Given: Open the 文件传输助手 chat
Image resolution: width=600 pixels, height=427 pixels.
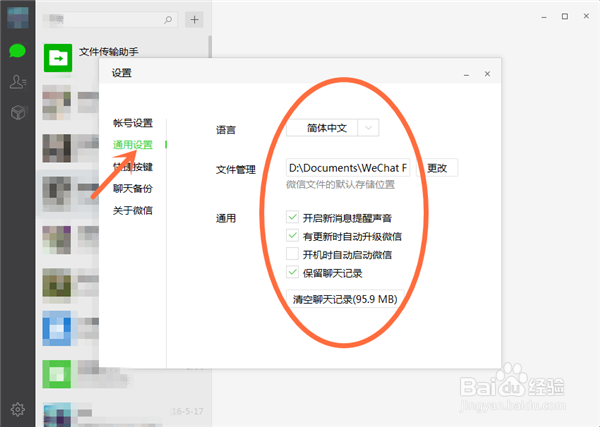Looking at the screenshot, I should [x=123, y=58].
